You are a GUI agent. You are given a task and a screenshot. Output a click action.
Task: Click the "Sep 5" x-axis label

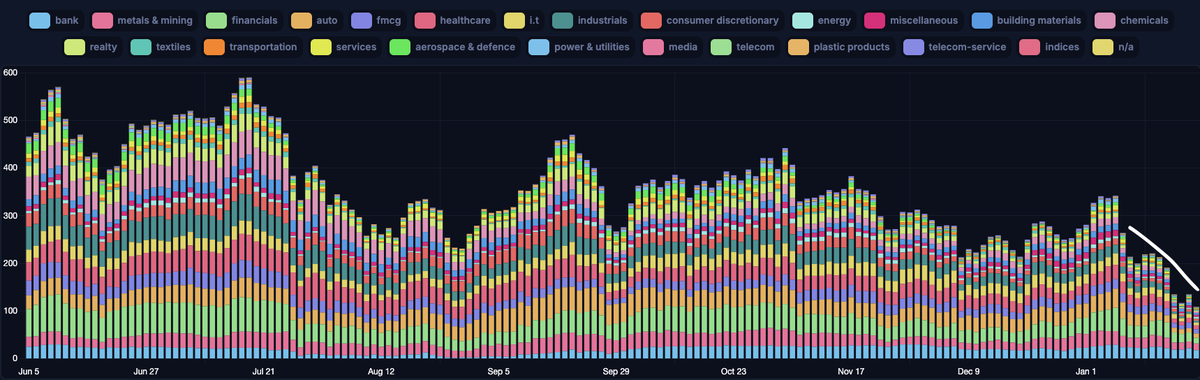tap(499, 371)
